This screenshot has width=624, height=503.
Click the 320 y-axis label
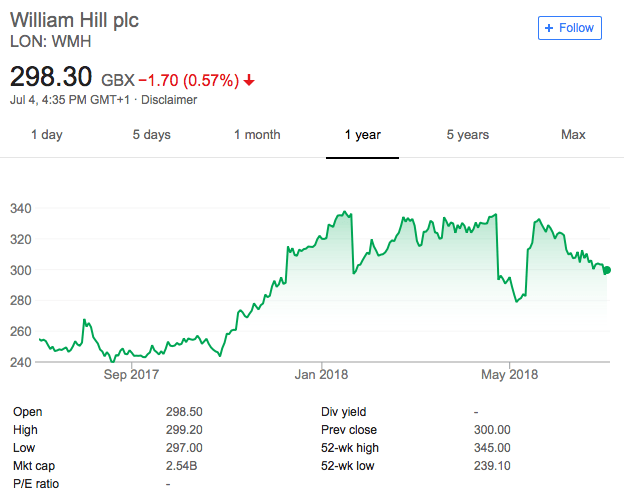point(21,240)
